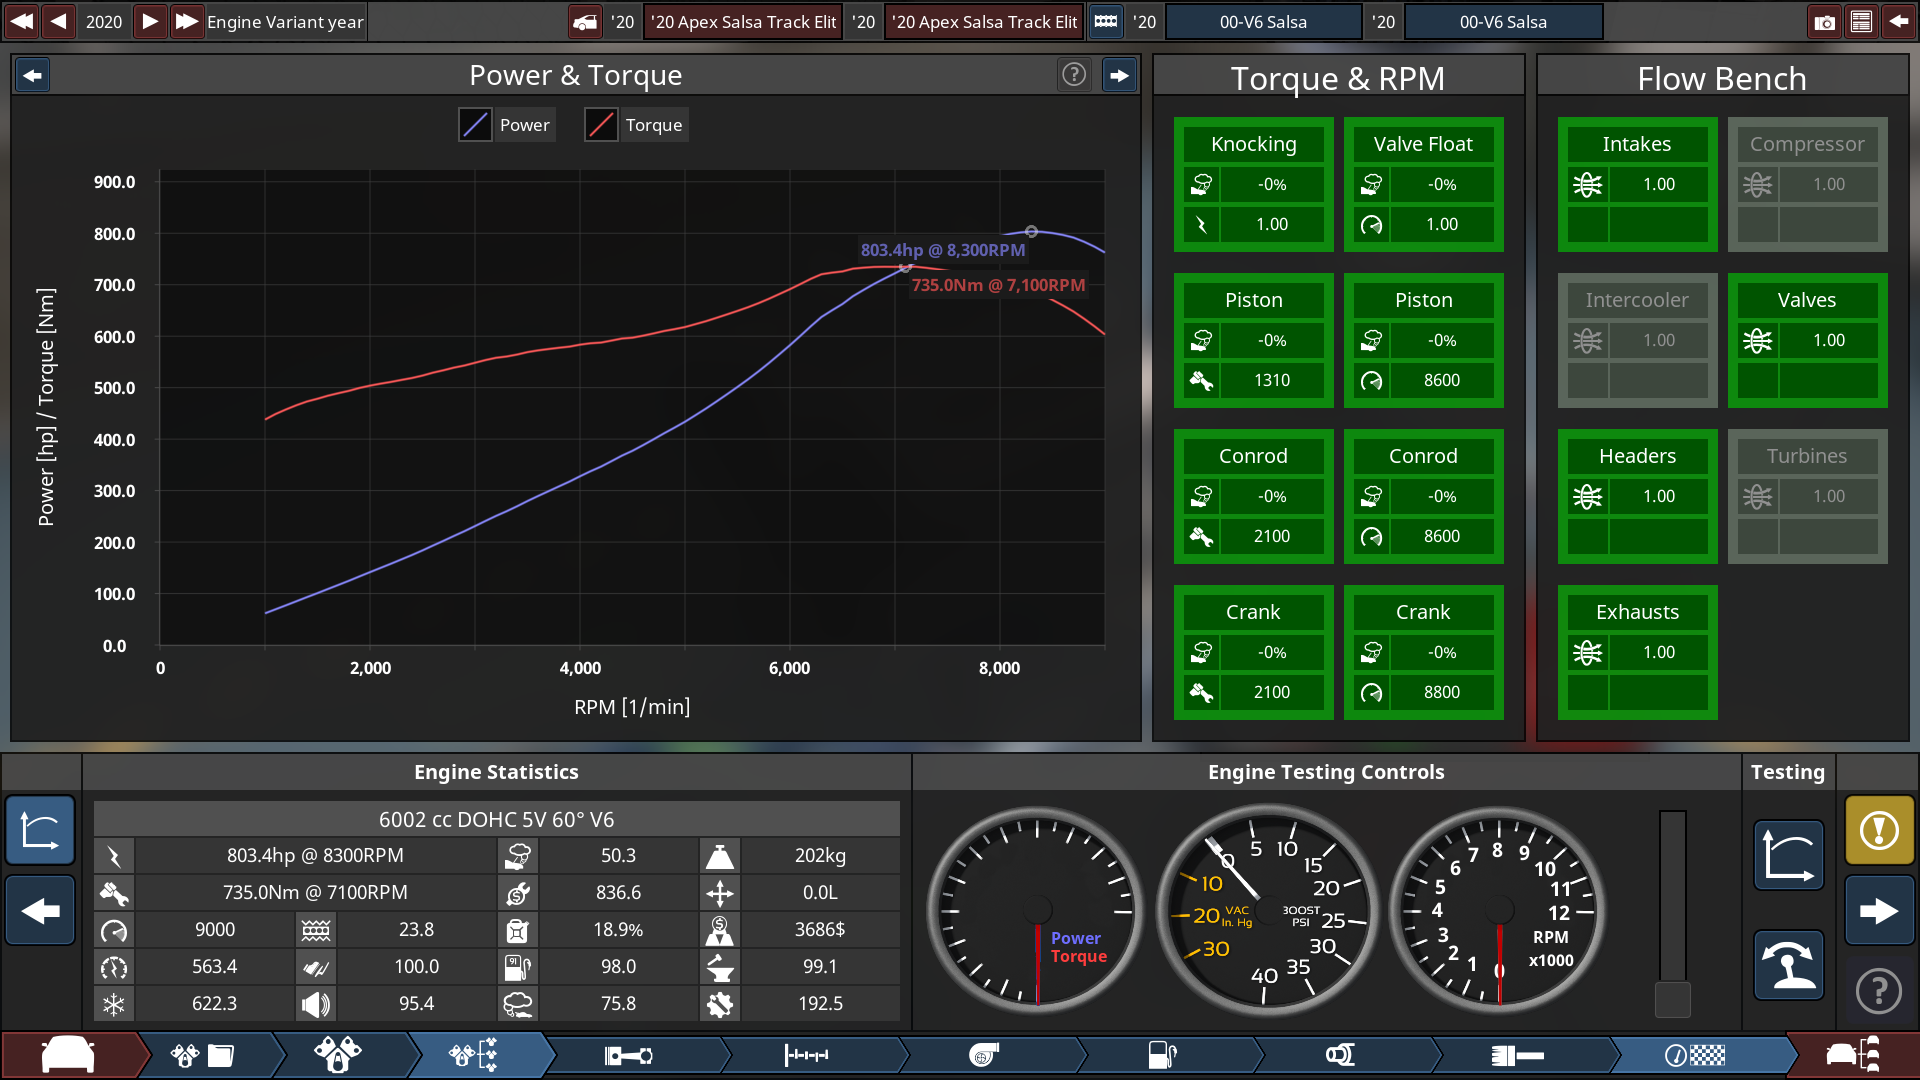Open the bottom end piston-conrod tab
Image resolution: width=1920 pixels, height=1080 pixels.
628,1055
